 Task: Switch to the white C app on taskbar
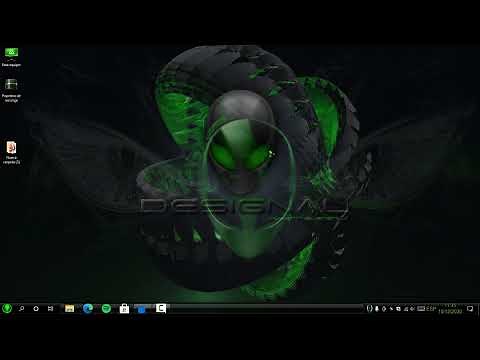(x=161, y=308)
